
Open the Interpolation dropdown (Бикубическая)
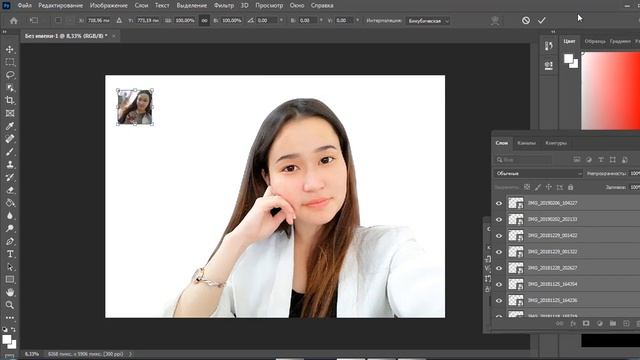coord(428,20)
